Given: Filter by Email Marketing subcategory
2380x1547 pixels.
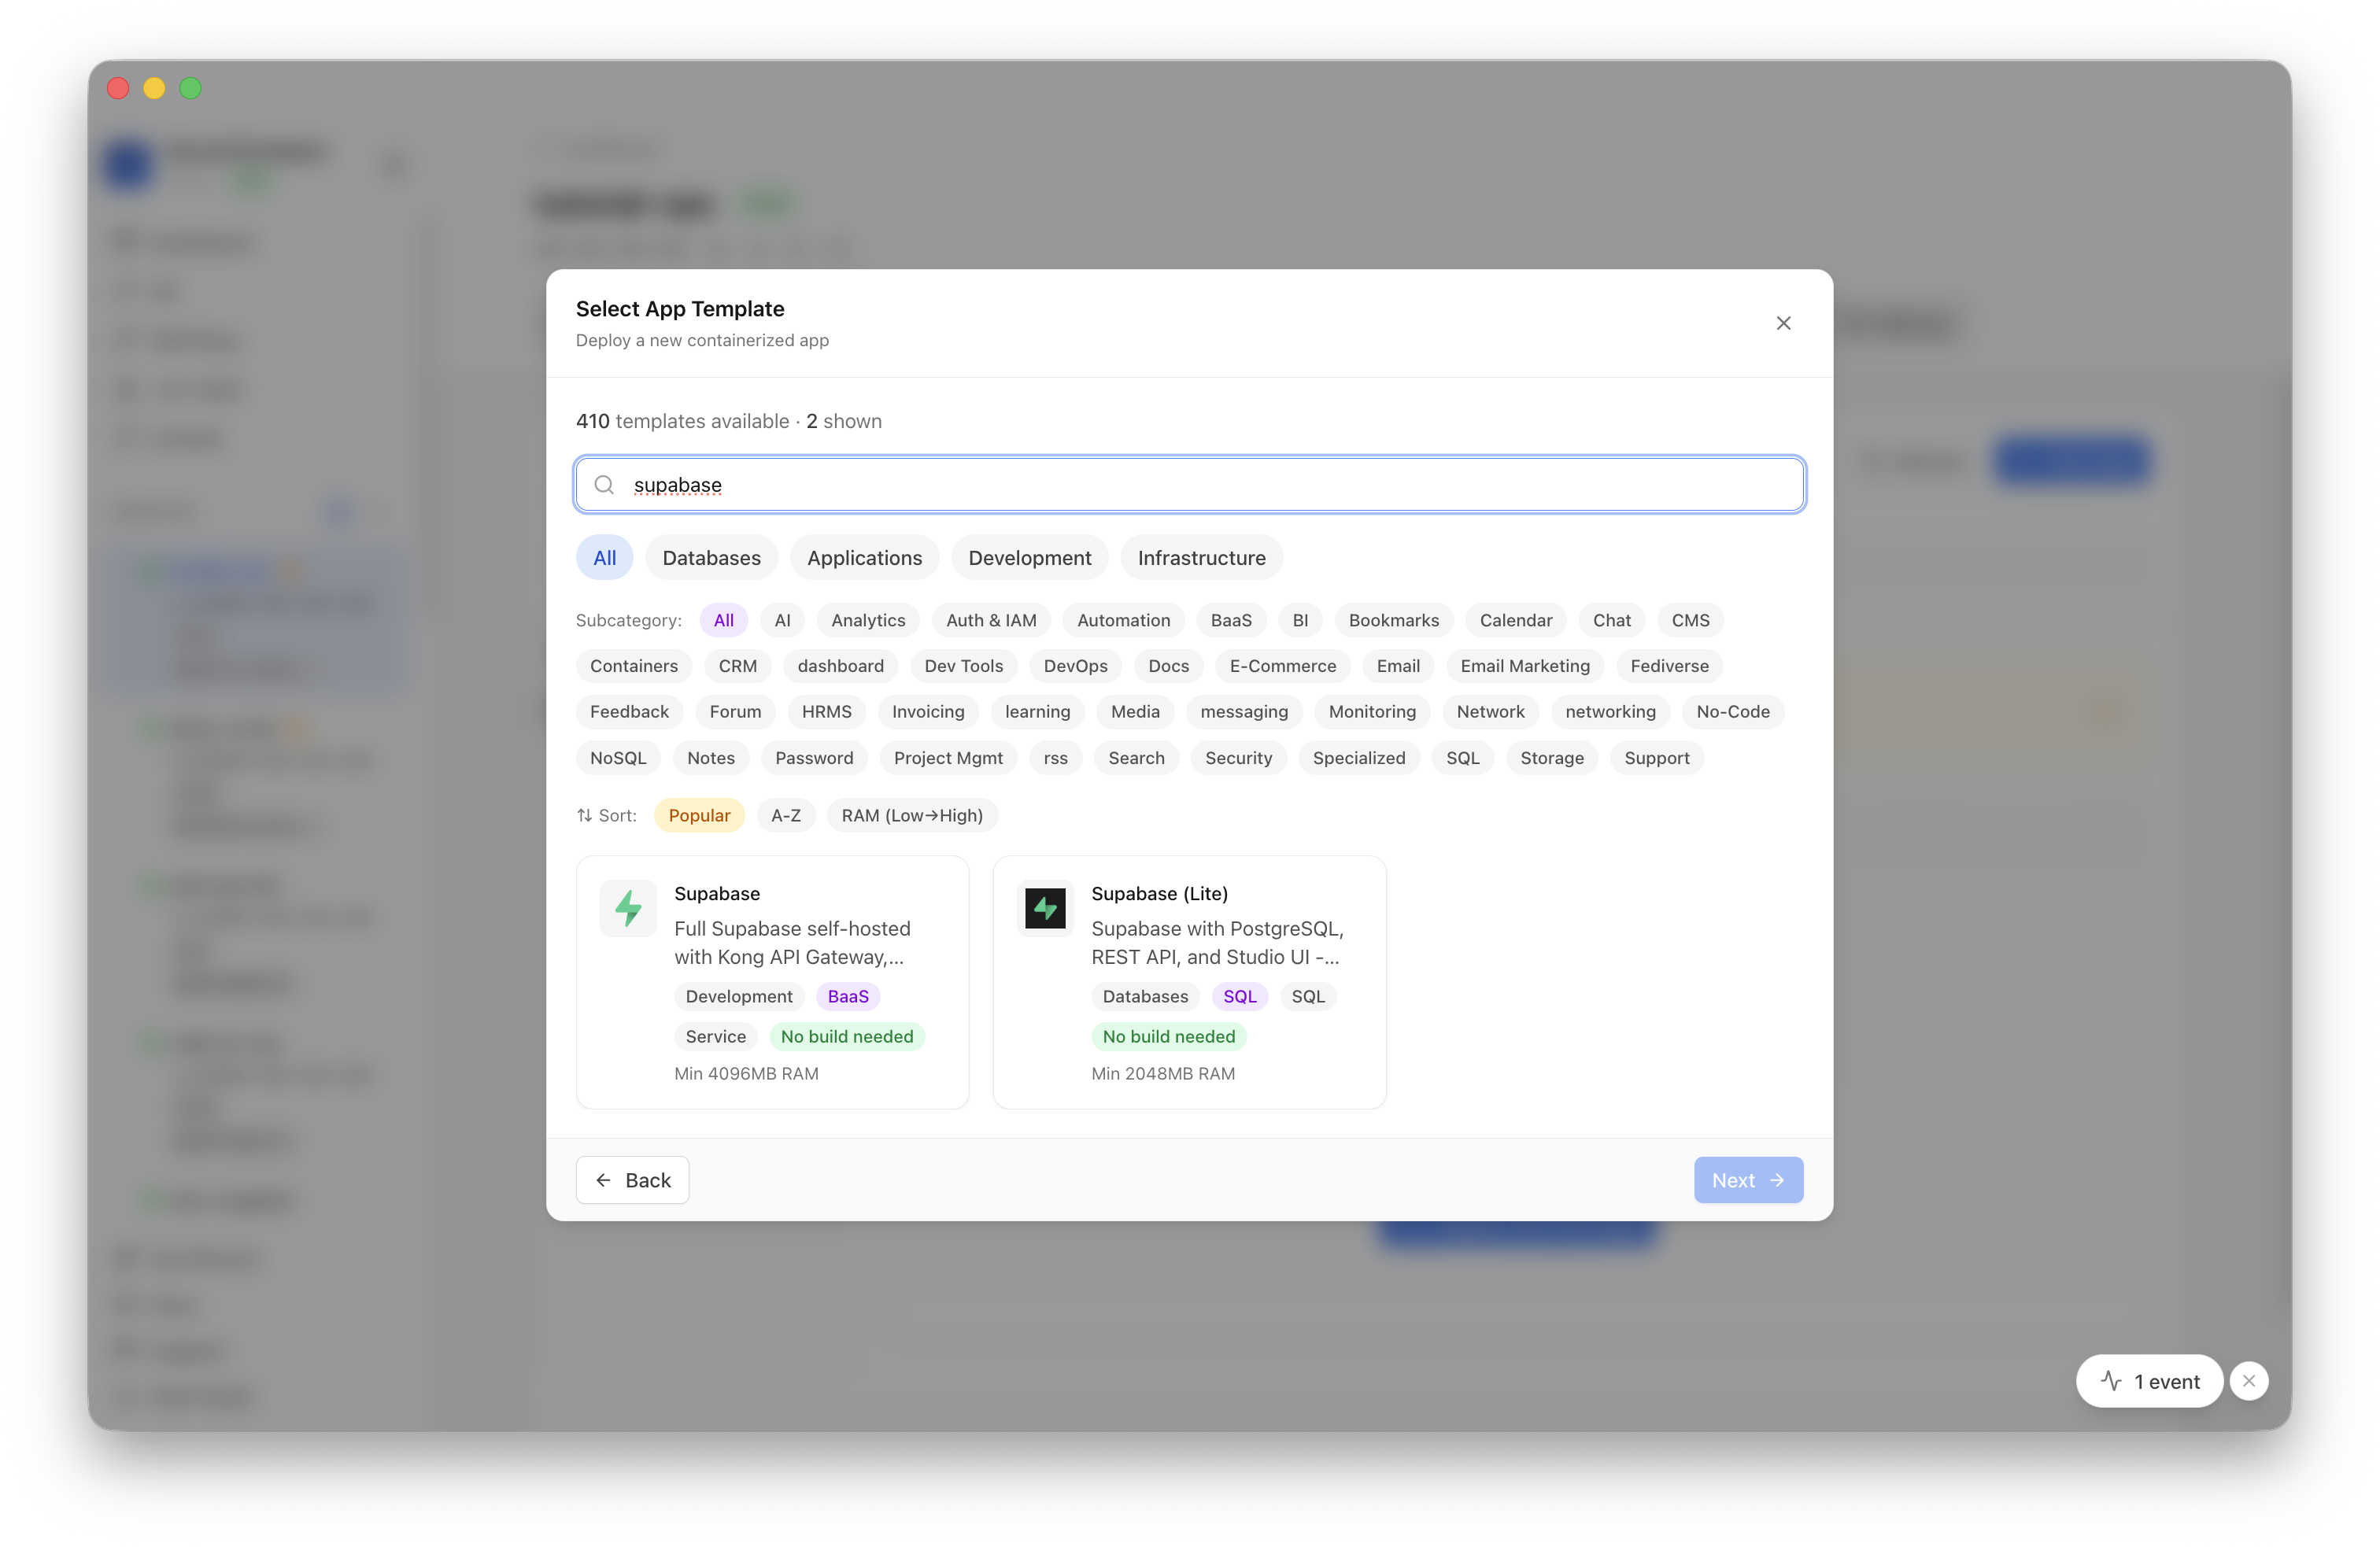Looking at the screenshot, I should (1524, 666).
